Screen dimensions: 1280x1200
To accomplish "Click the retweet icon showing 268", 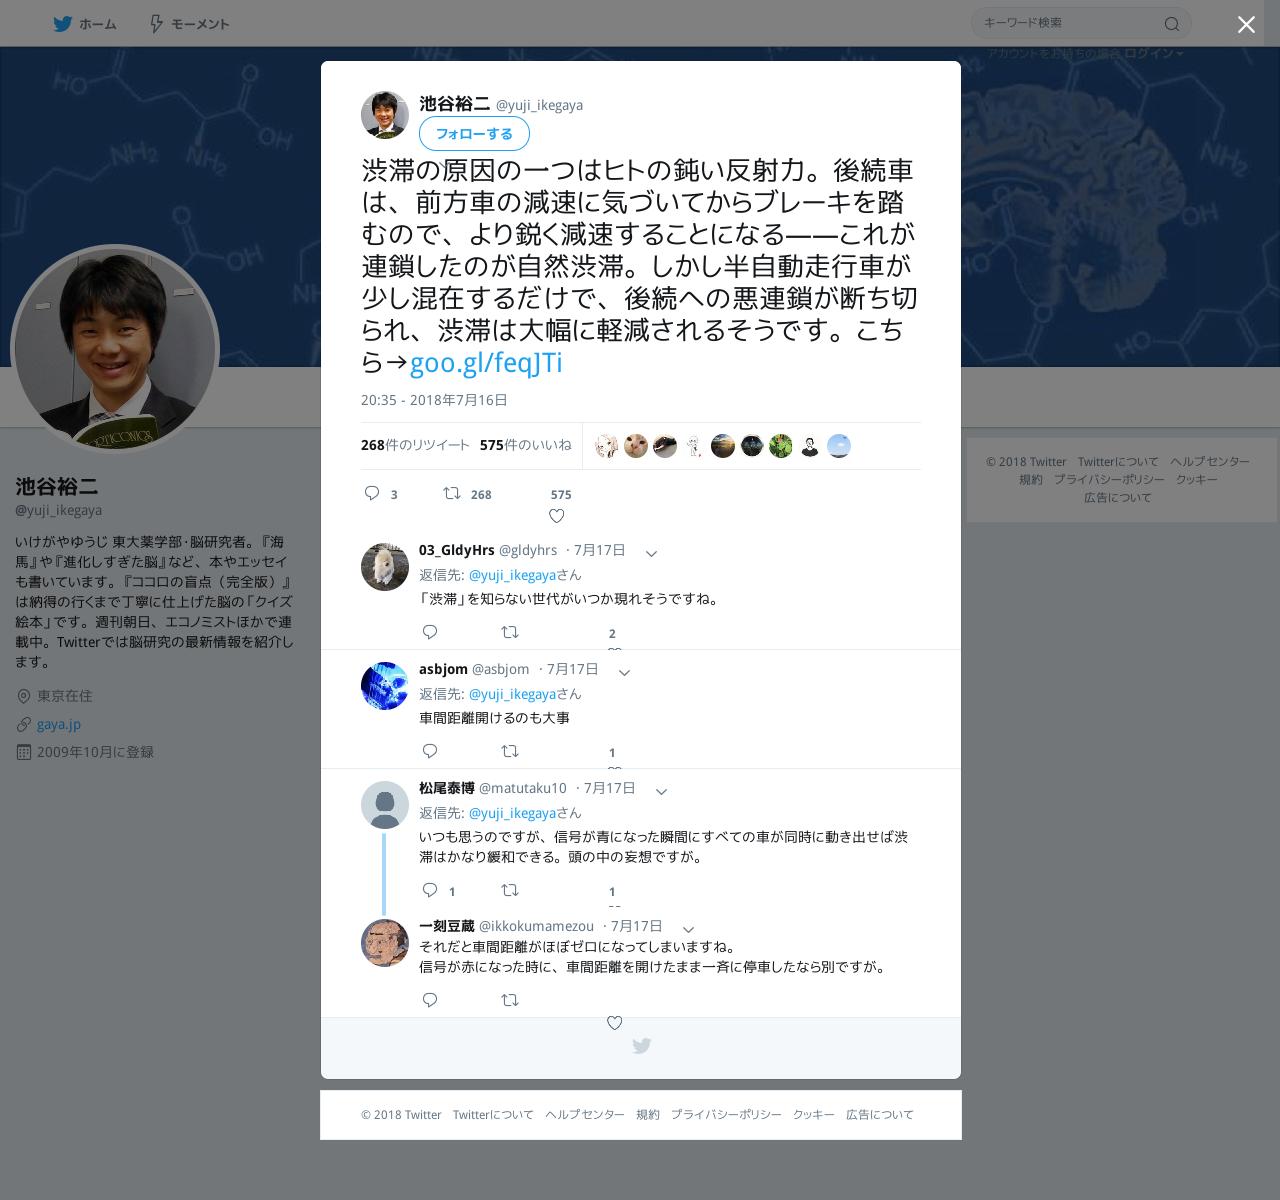I will 452,493.
